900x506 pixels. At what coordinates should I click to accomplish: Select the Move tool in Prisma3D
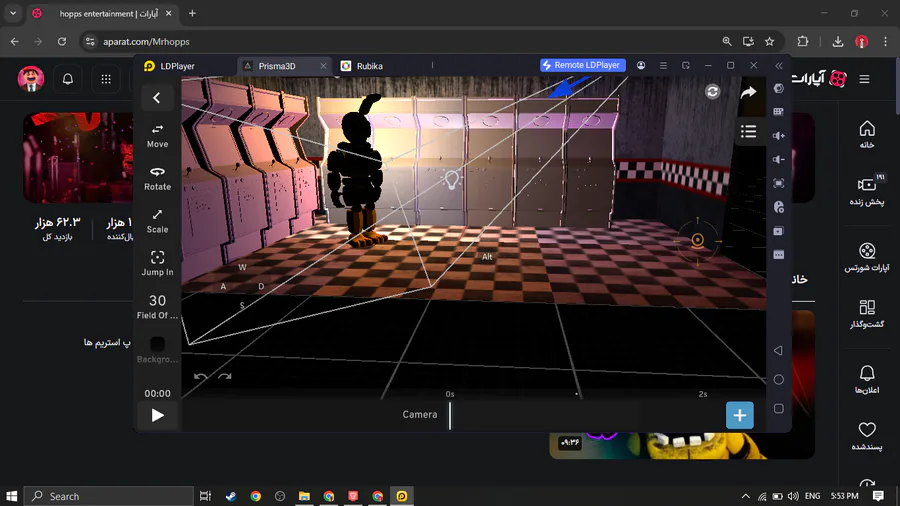[157, 136]
